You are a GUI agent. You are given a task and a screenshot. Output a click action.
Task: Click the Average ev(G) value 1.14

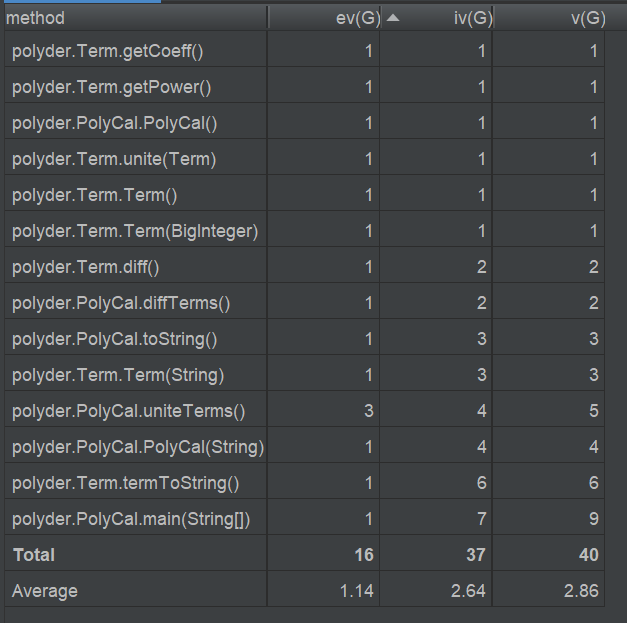pyautogui.click(x=357, y=591)
